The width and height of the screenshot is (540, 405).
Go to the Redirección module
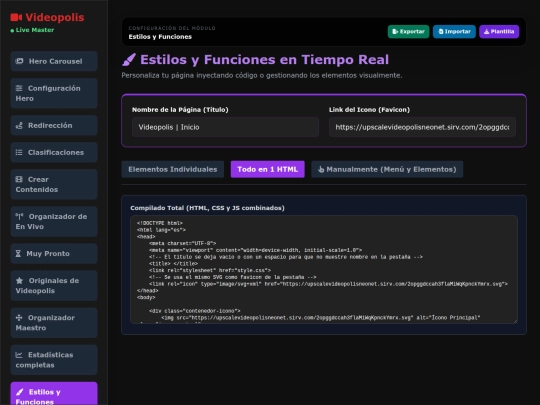point(54,125)
